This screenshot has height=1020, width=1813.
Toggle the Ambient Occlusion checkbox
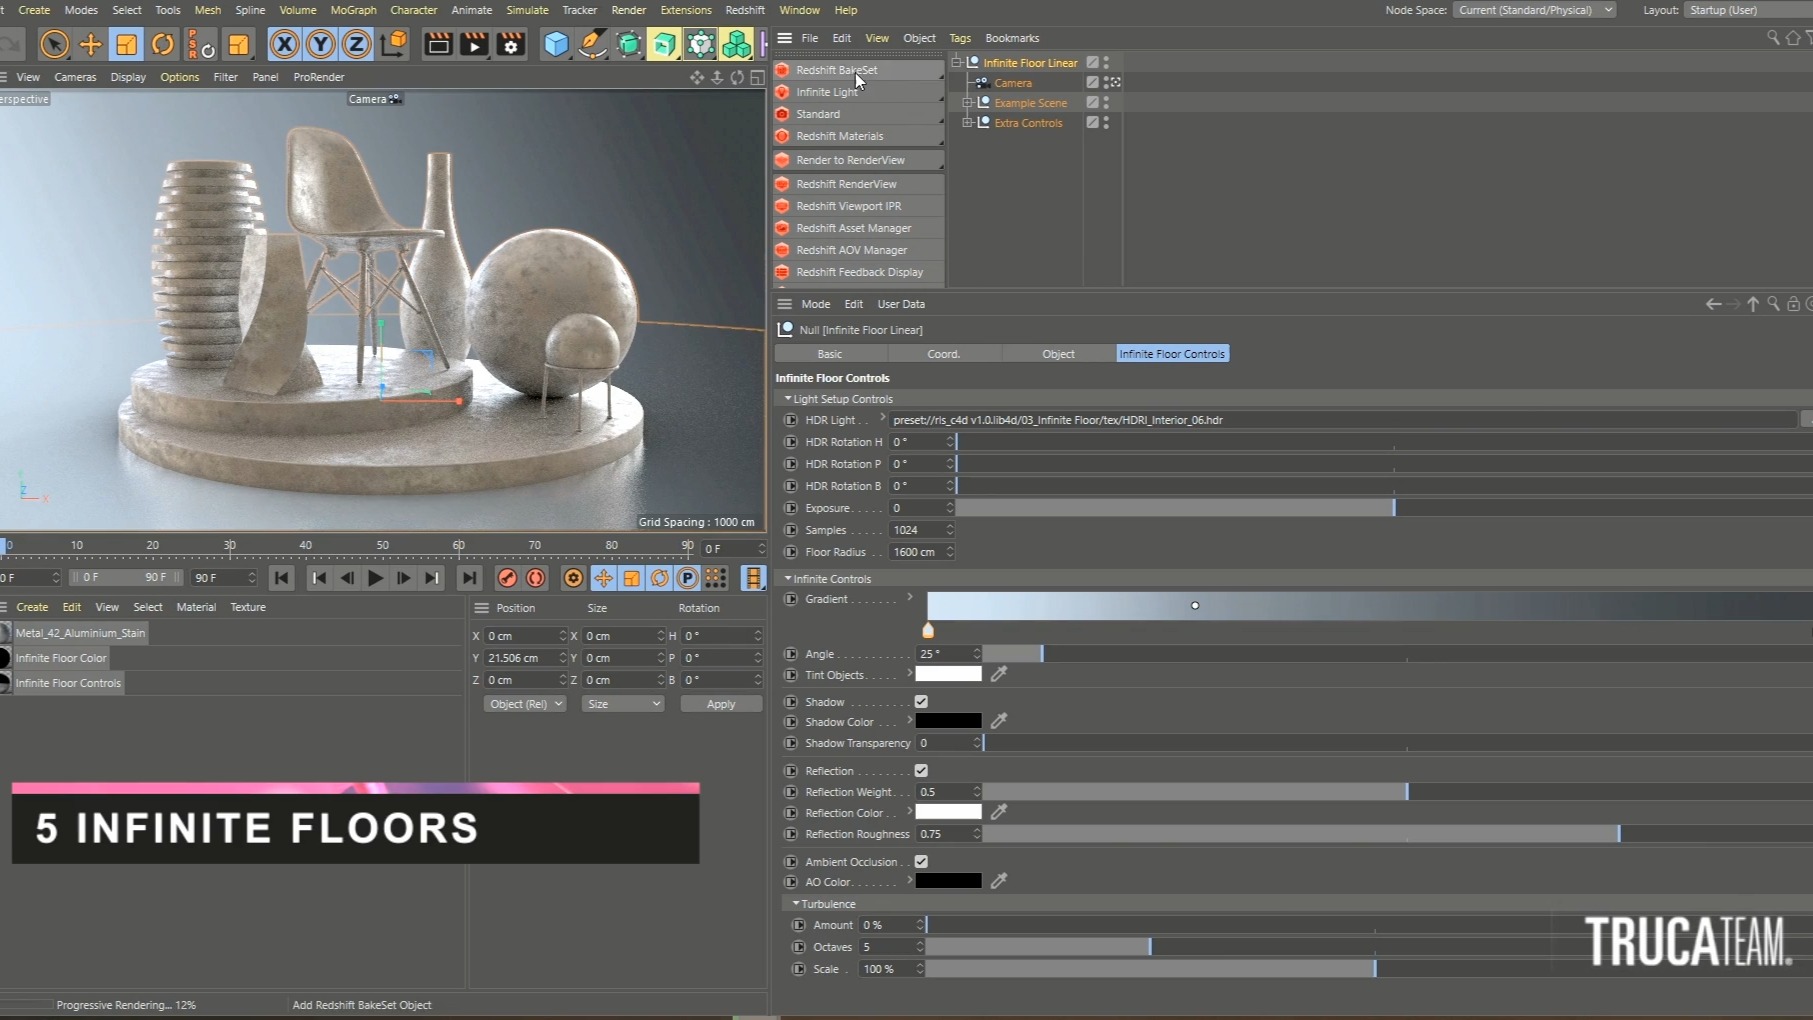click(921, 862)
